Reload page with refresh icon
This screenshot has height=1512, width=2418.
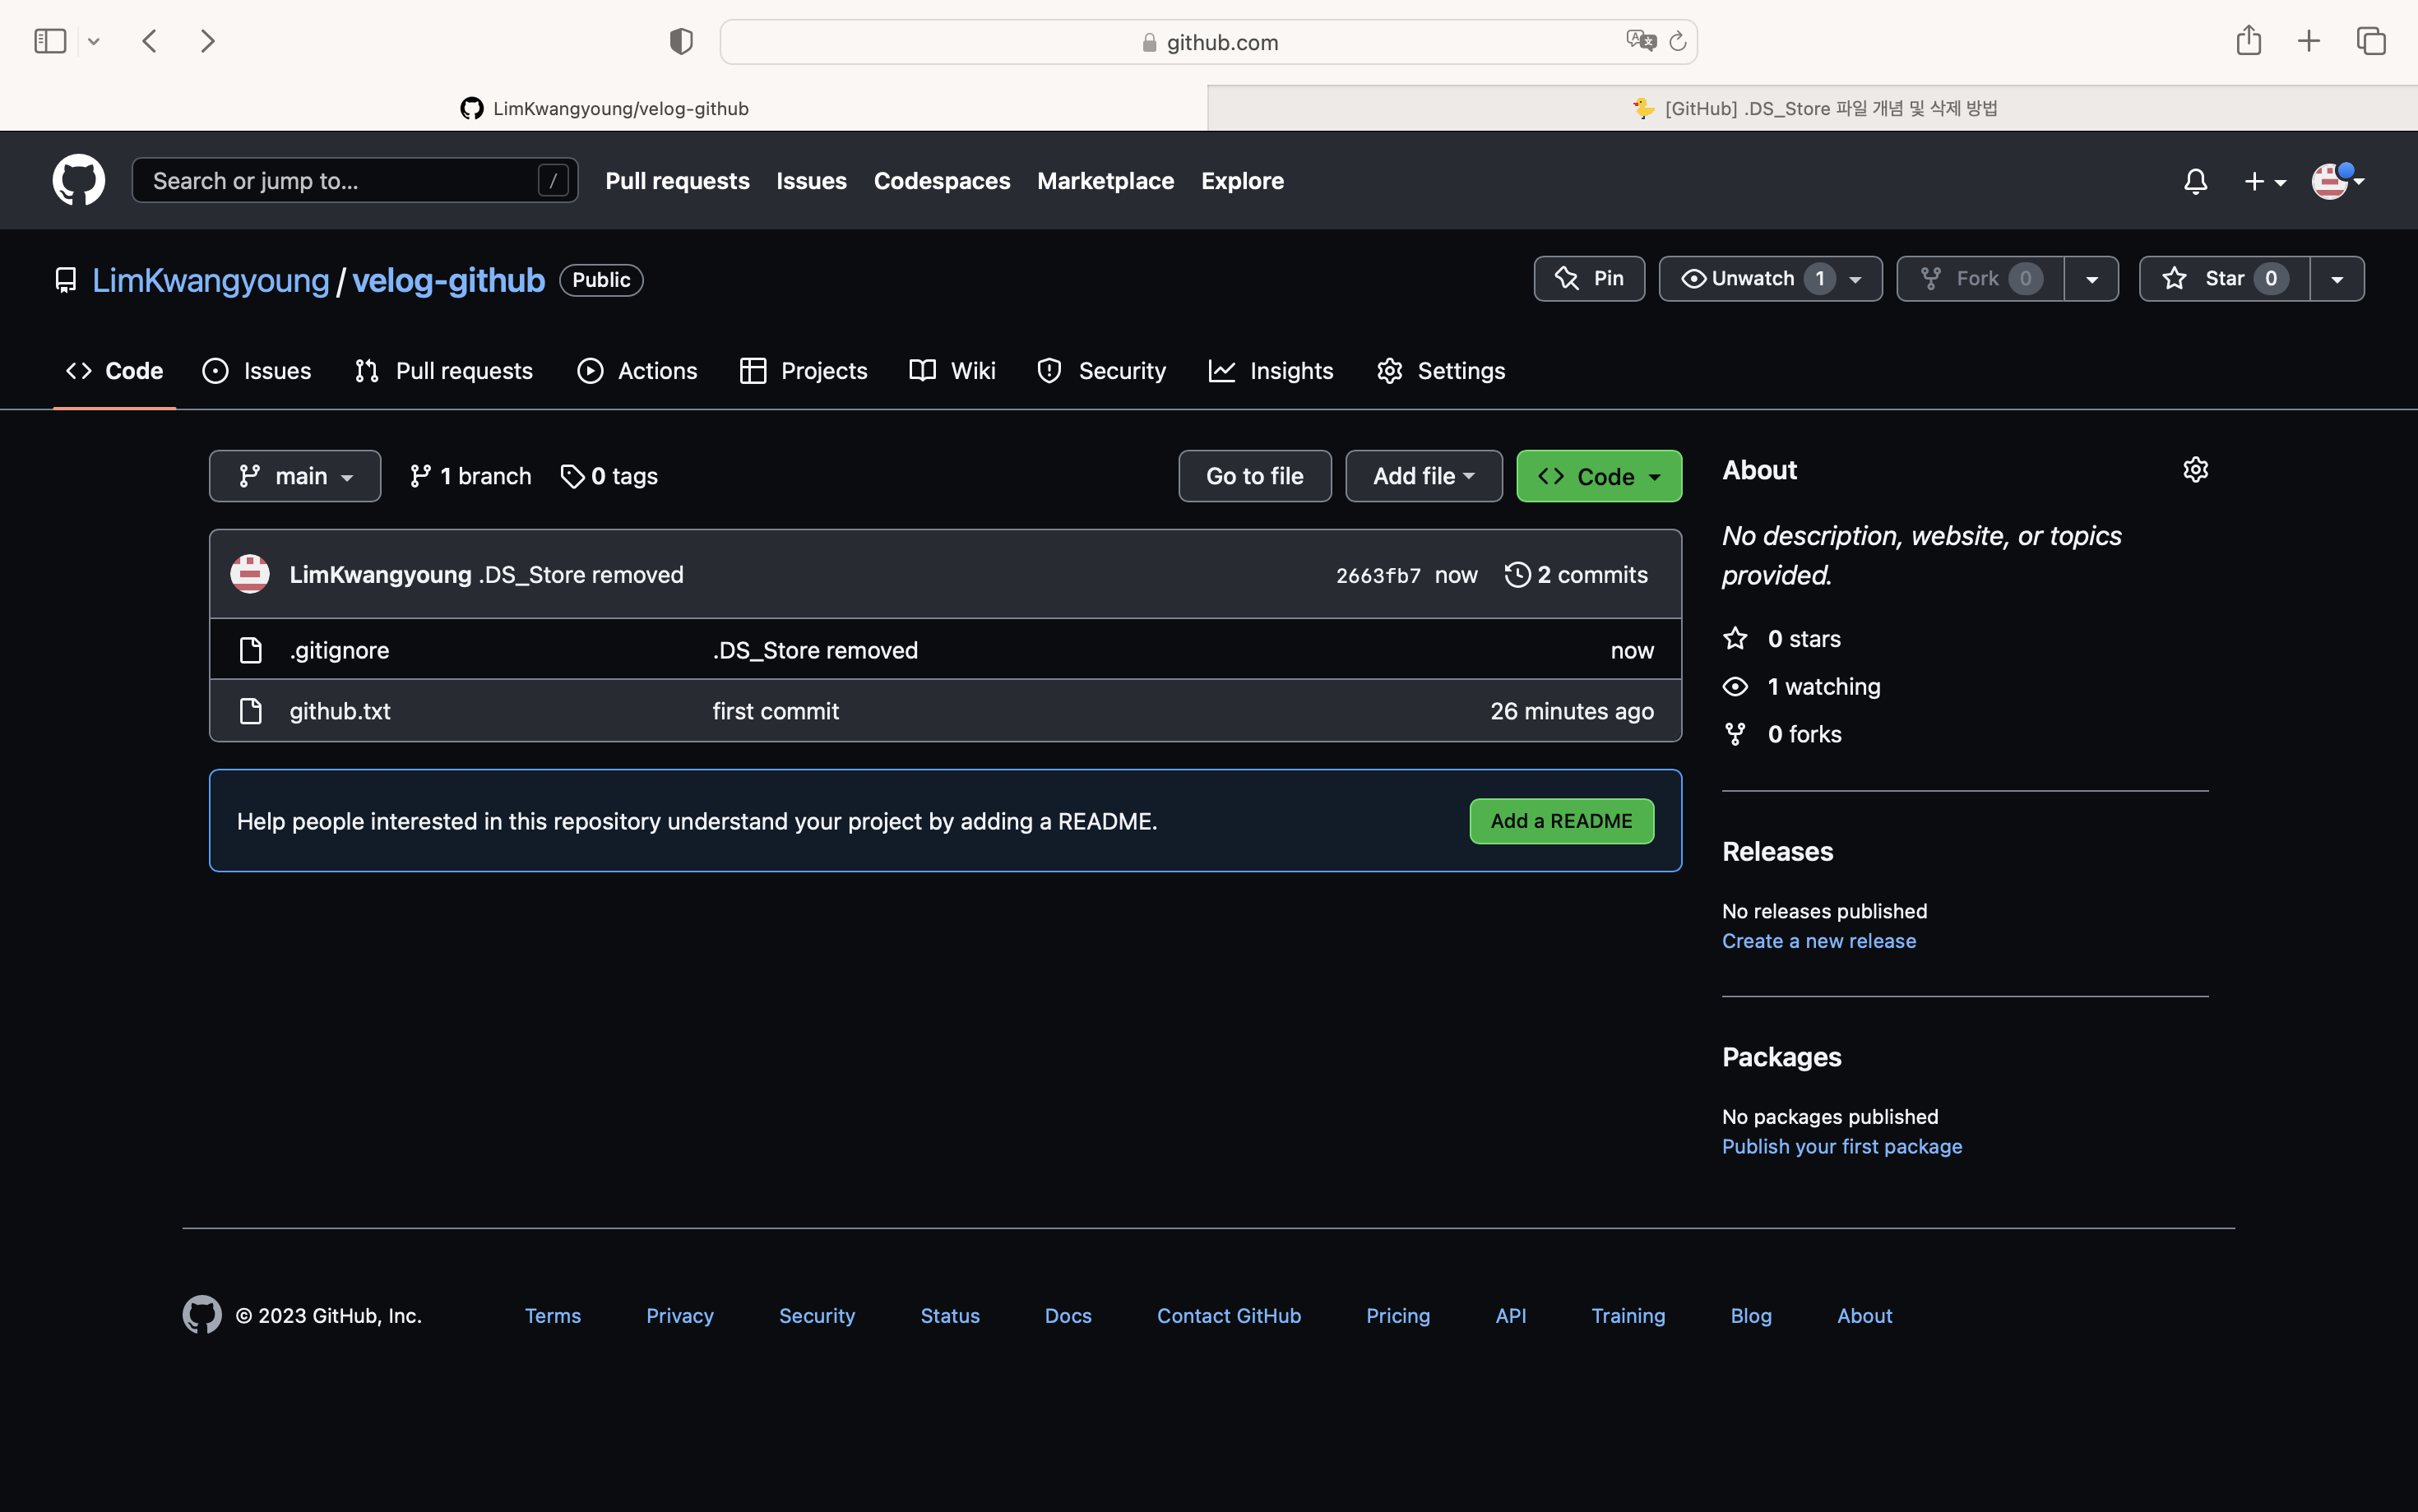(x=1678, y=41)
